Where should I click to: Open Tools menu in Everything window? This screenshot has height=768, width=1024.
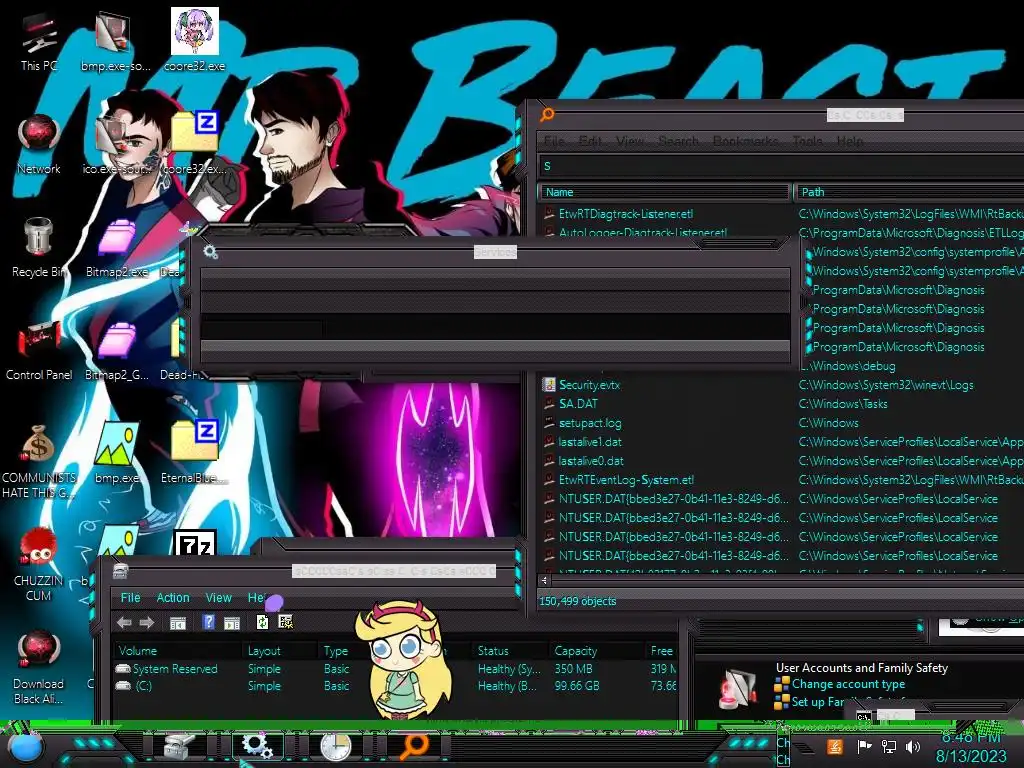[x=807, y=140]
